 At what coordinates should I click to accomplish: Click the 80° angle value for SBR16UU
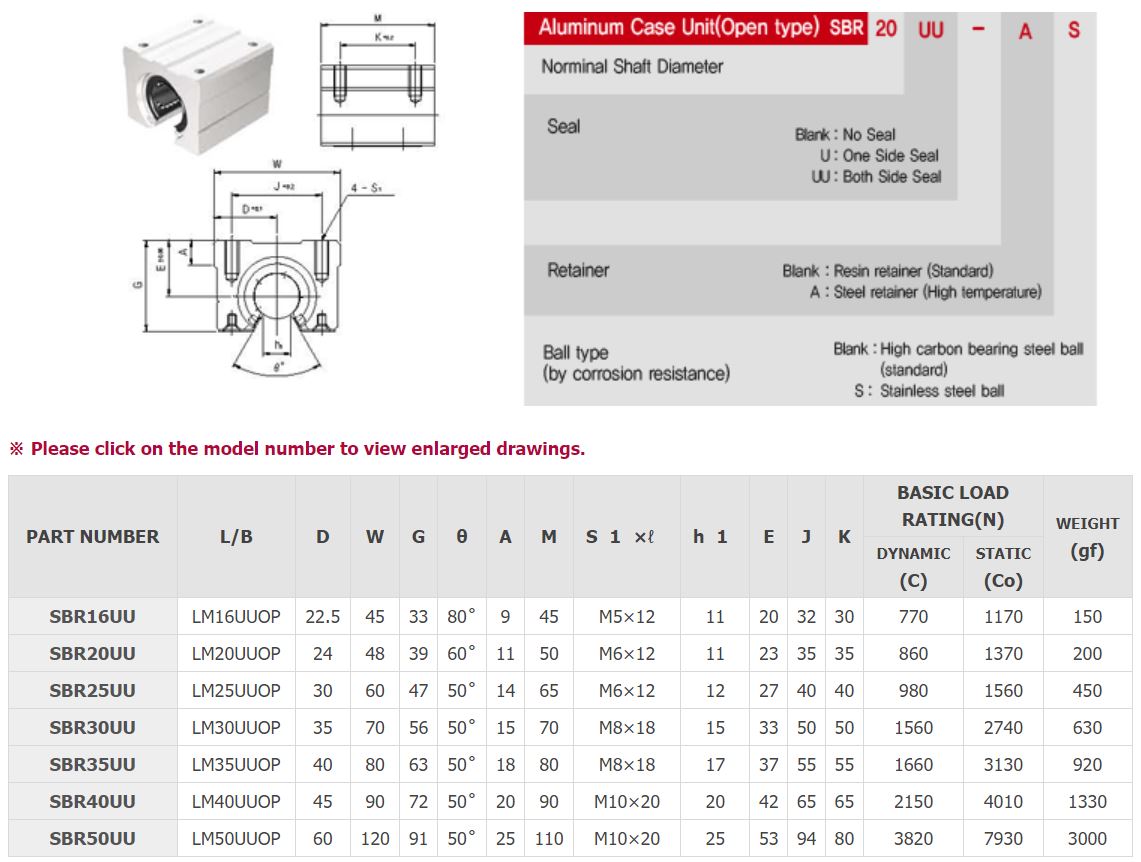(461, 617)
